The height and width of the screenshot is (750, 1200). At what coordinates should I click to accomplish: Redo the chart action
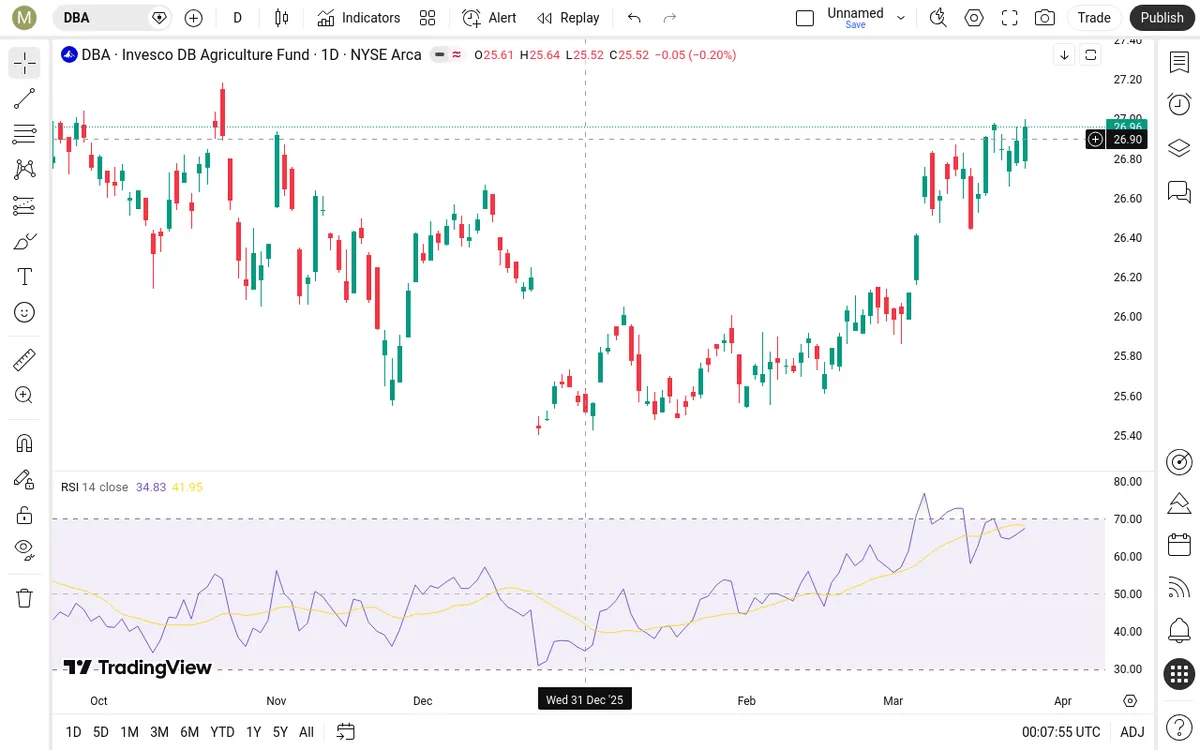tap(670, 18)
